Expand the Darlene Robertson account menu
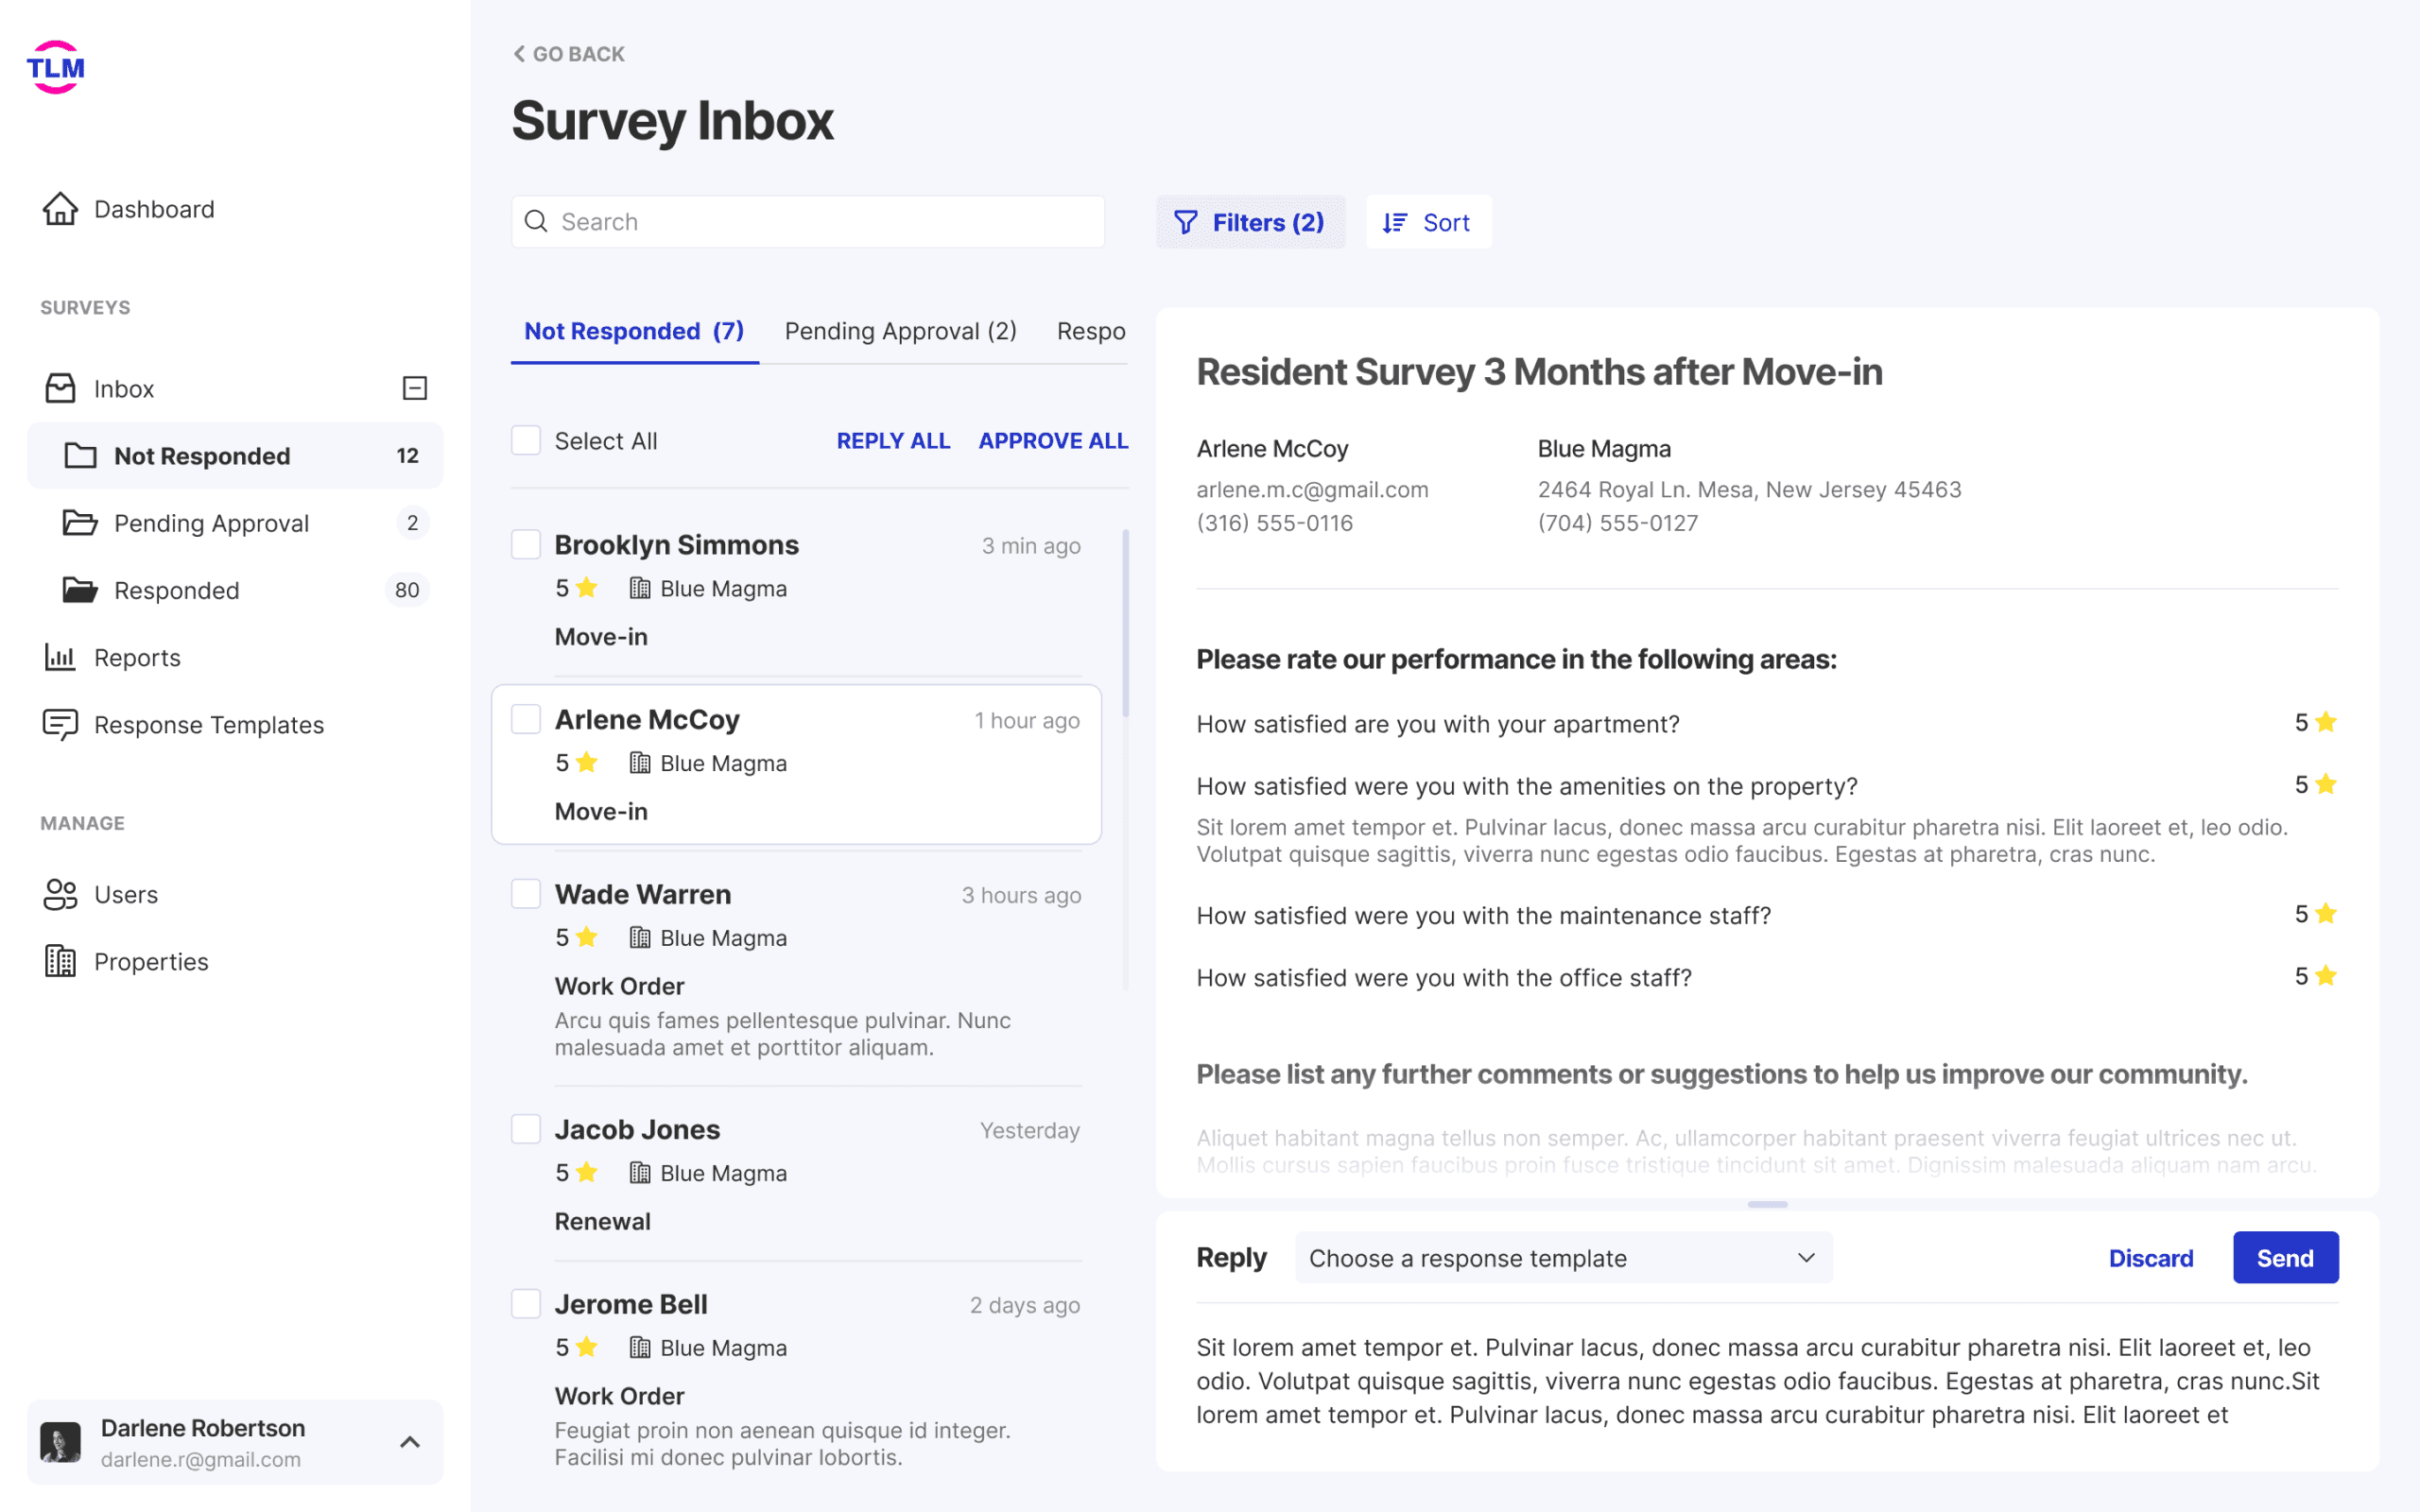The image size is (2420, 1512). [x=410, y=1442]
